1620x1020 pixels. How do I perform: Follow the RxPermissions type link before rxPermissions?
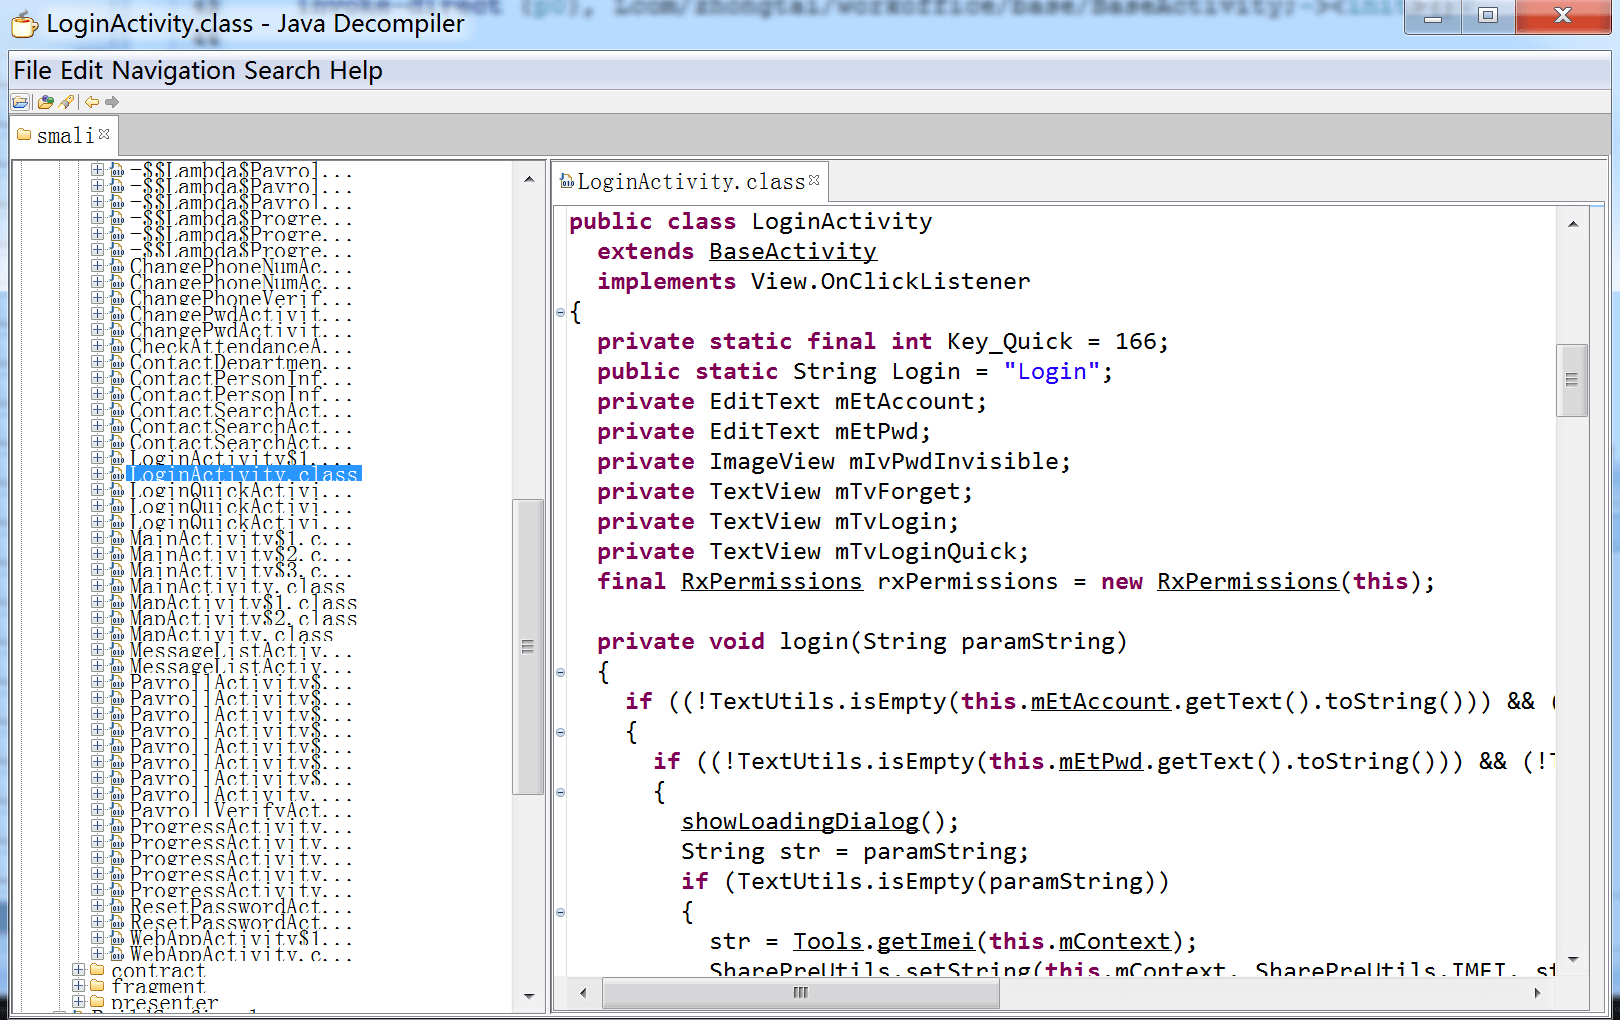[x=771, y=582]
